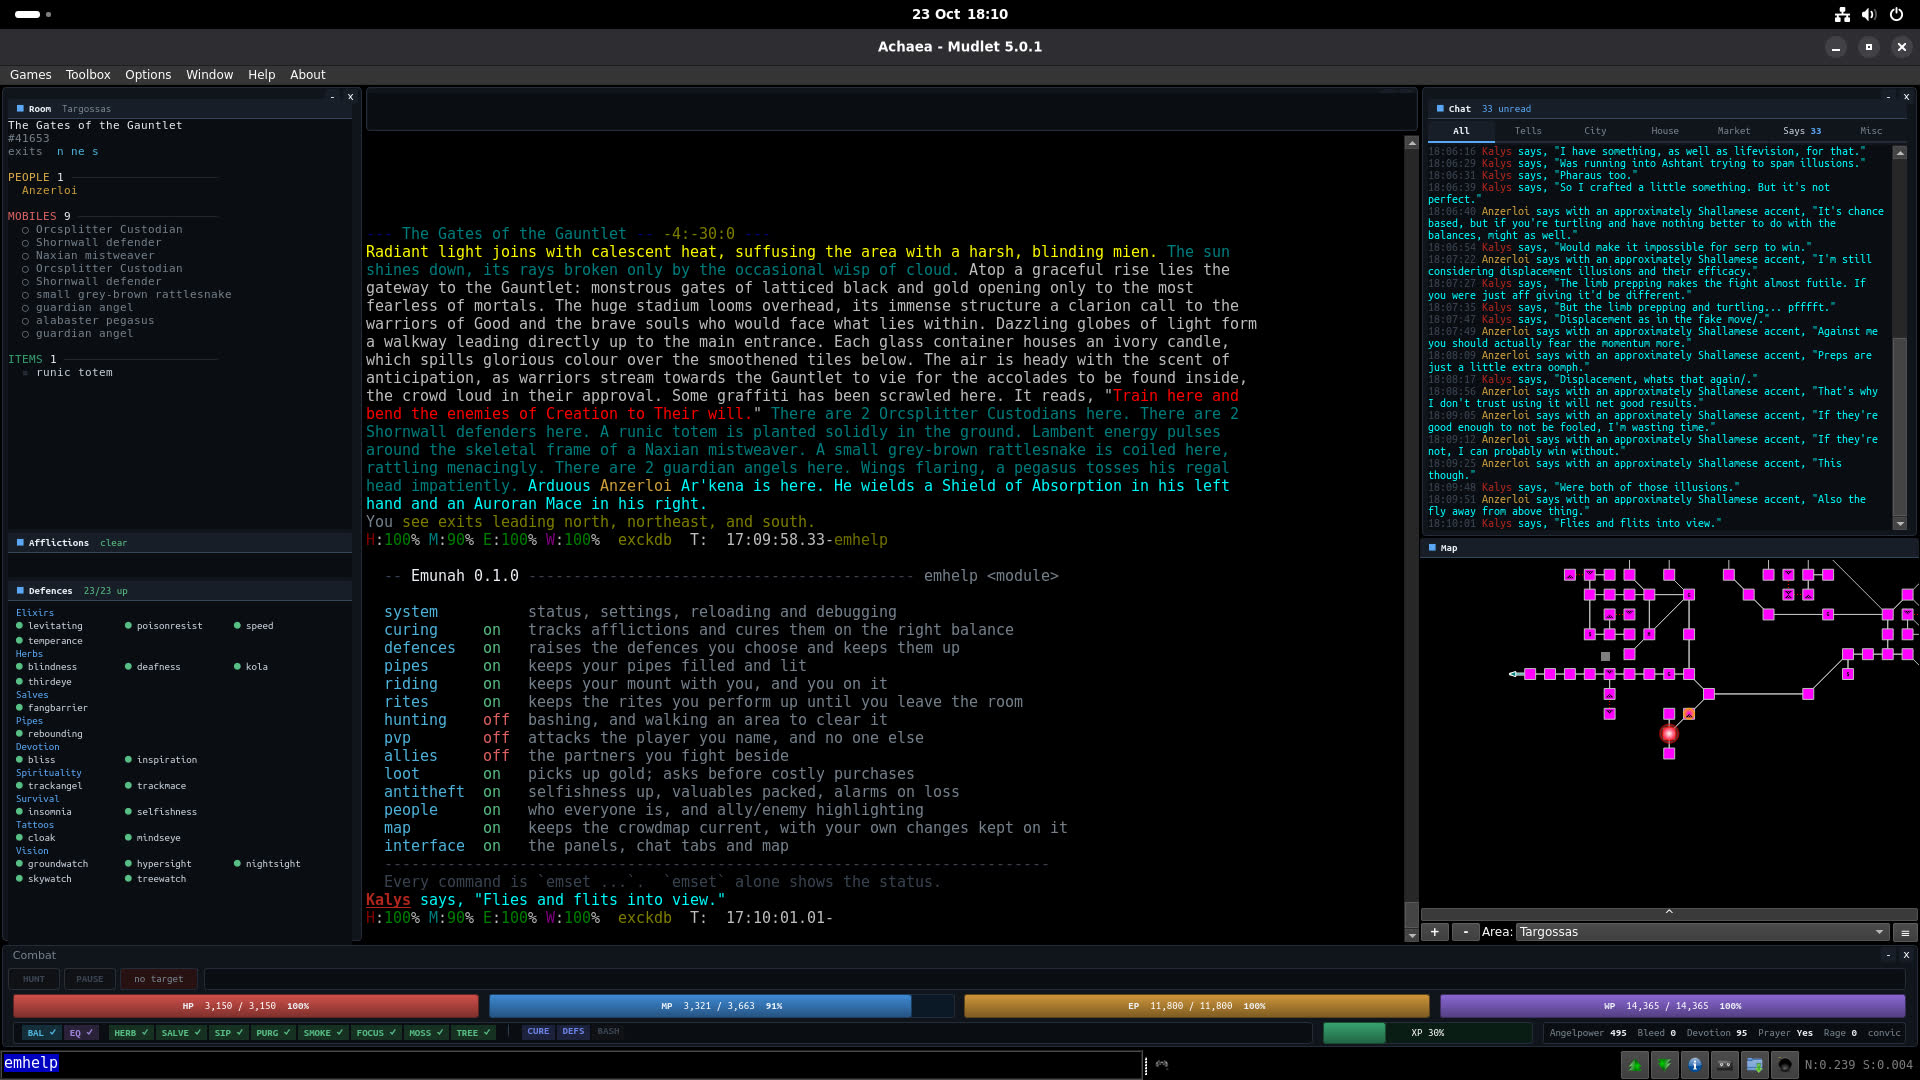Image resolution: width=1920 pixels, height=1080 pixels.
Task: Click the network icon in the system tray
Action: [x=1842, y=14]
